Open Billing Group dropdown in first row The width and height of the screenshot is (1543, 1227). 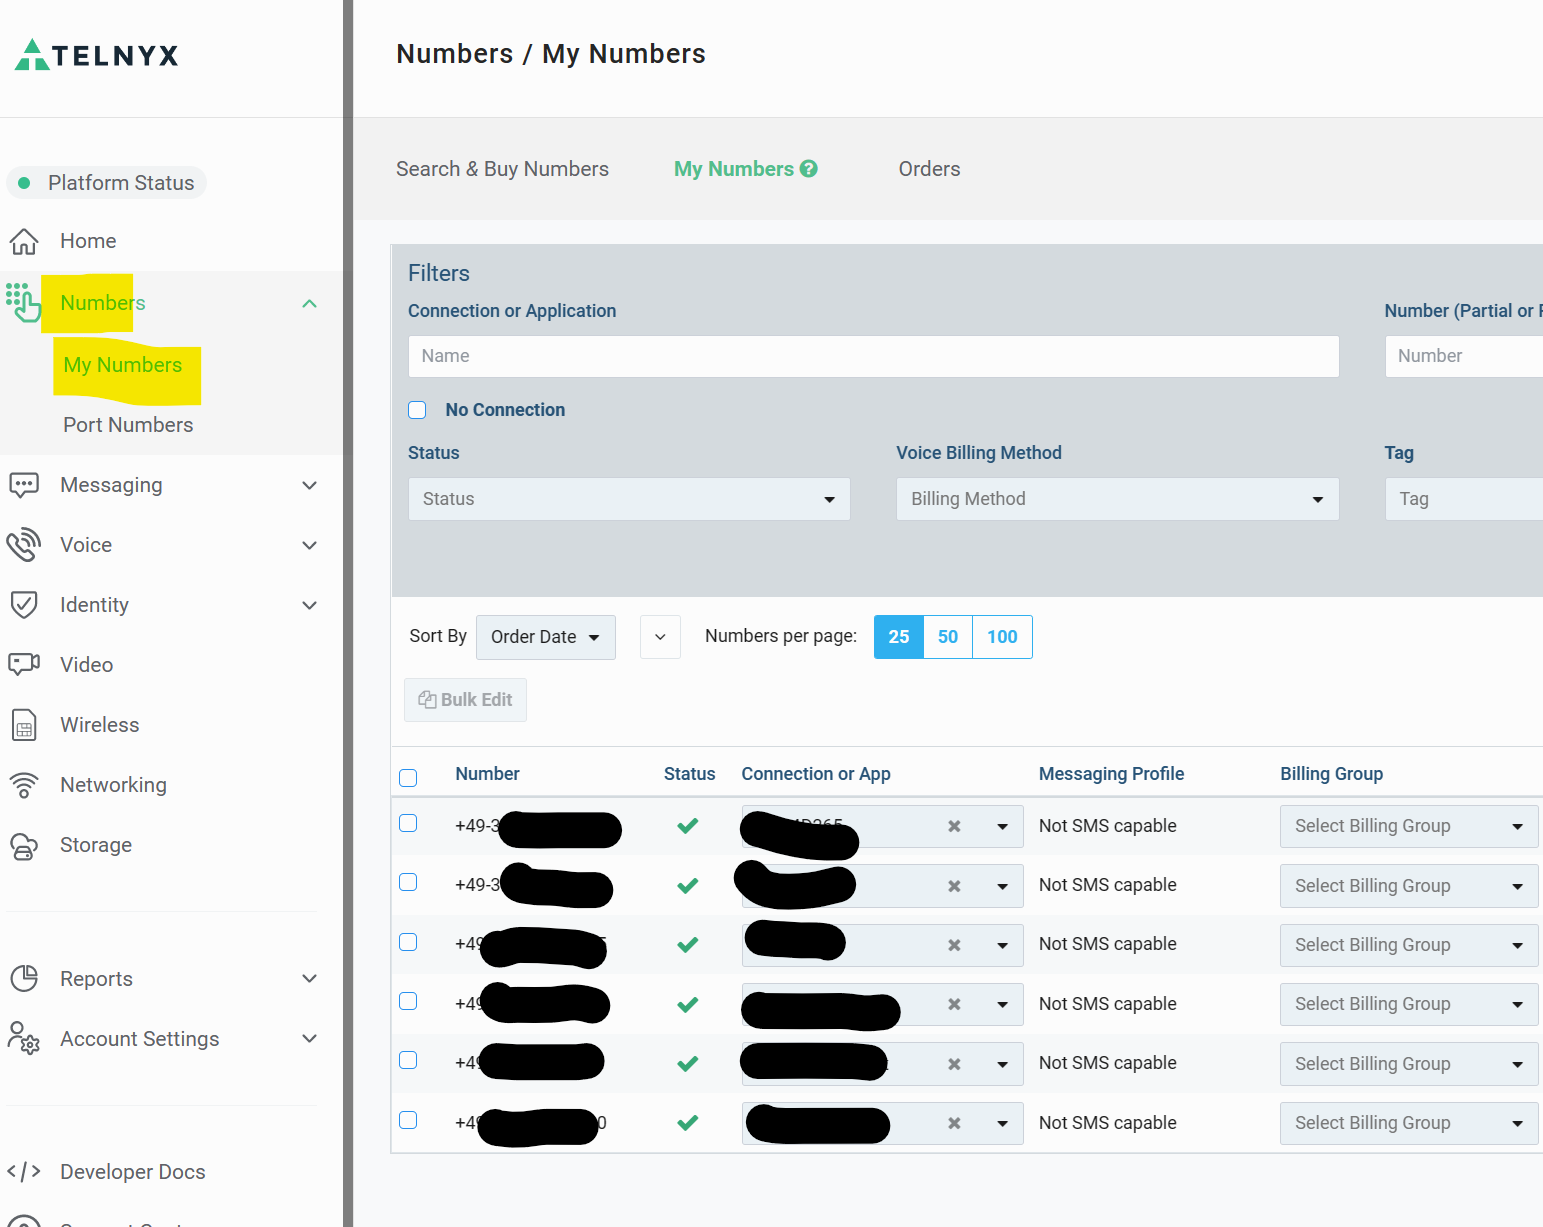coord(1409,826)
